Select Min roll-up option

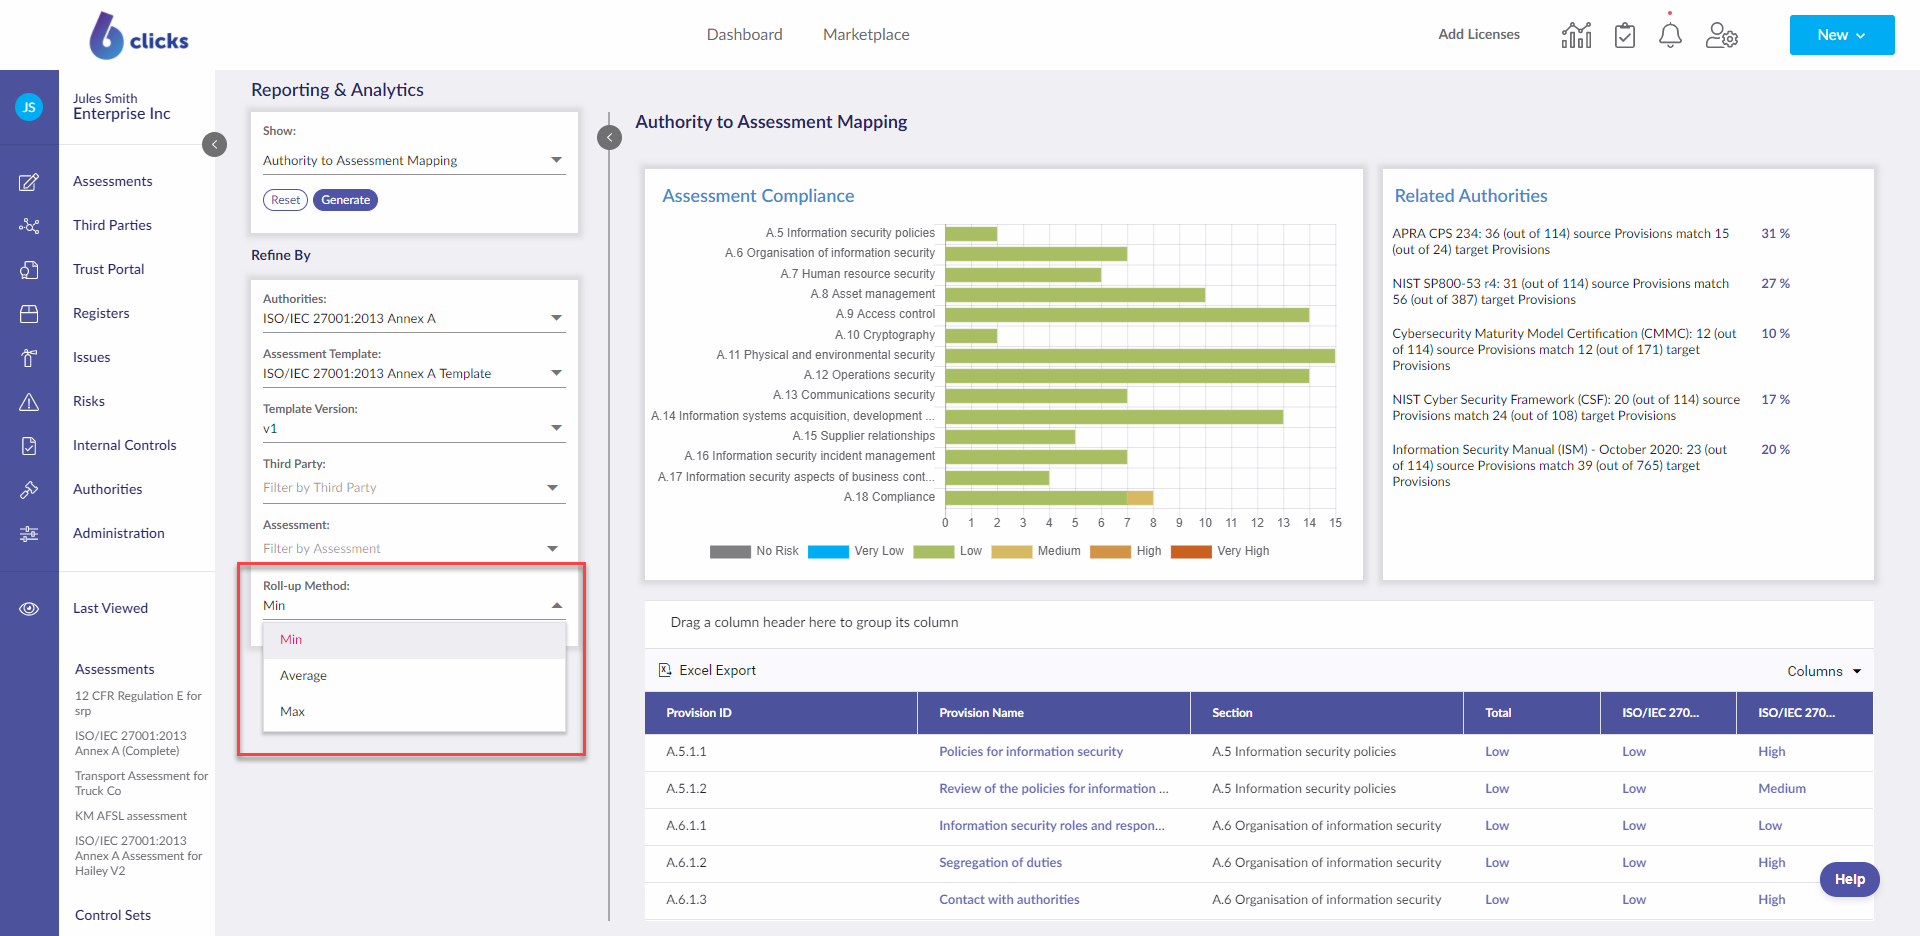click(414, 640)
